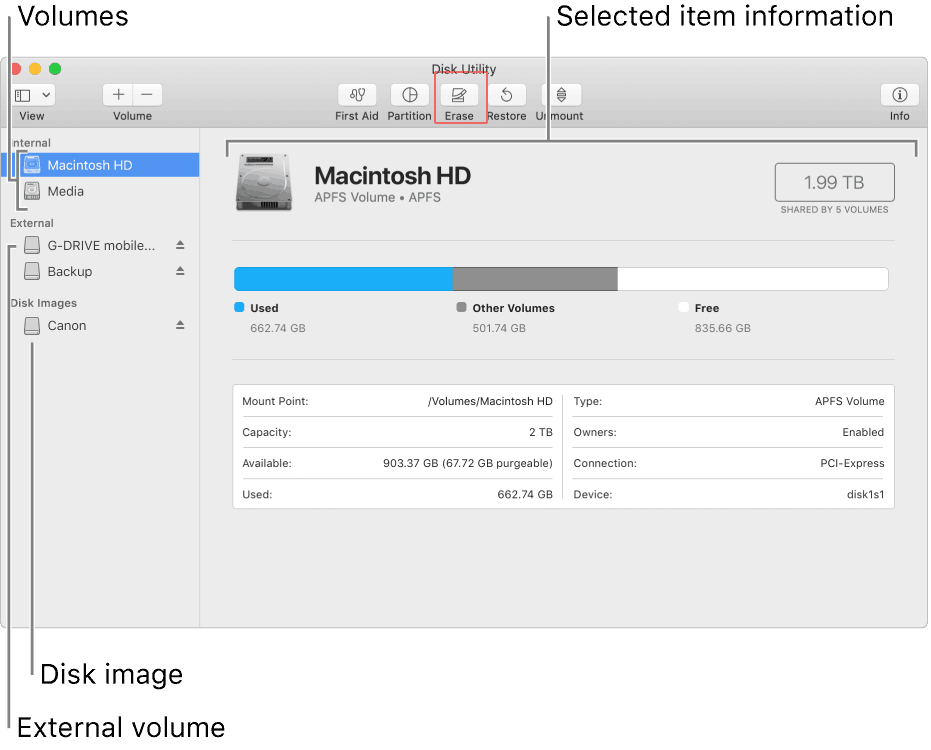The width and height of the screenshot is (931, 750).
Task: Click the green zoom window button
Action: pyautogui.click(x=55, y=69)
